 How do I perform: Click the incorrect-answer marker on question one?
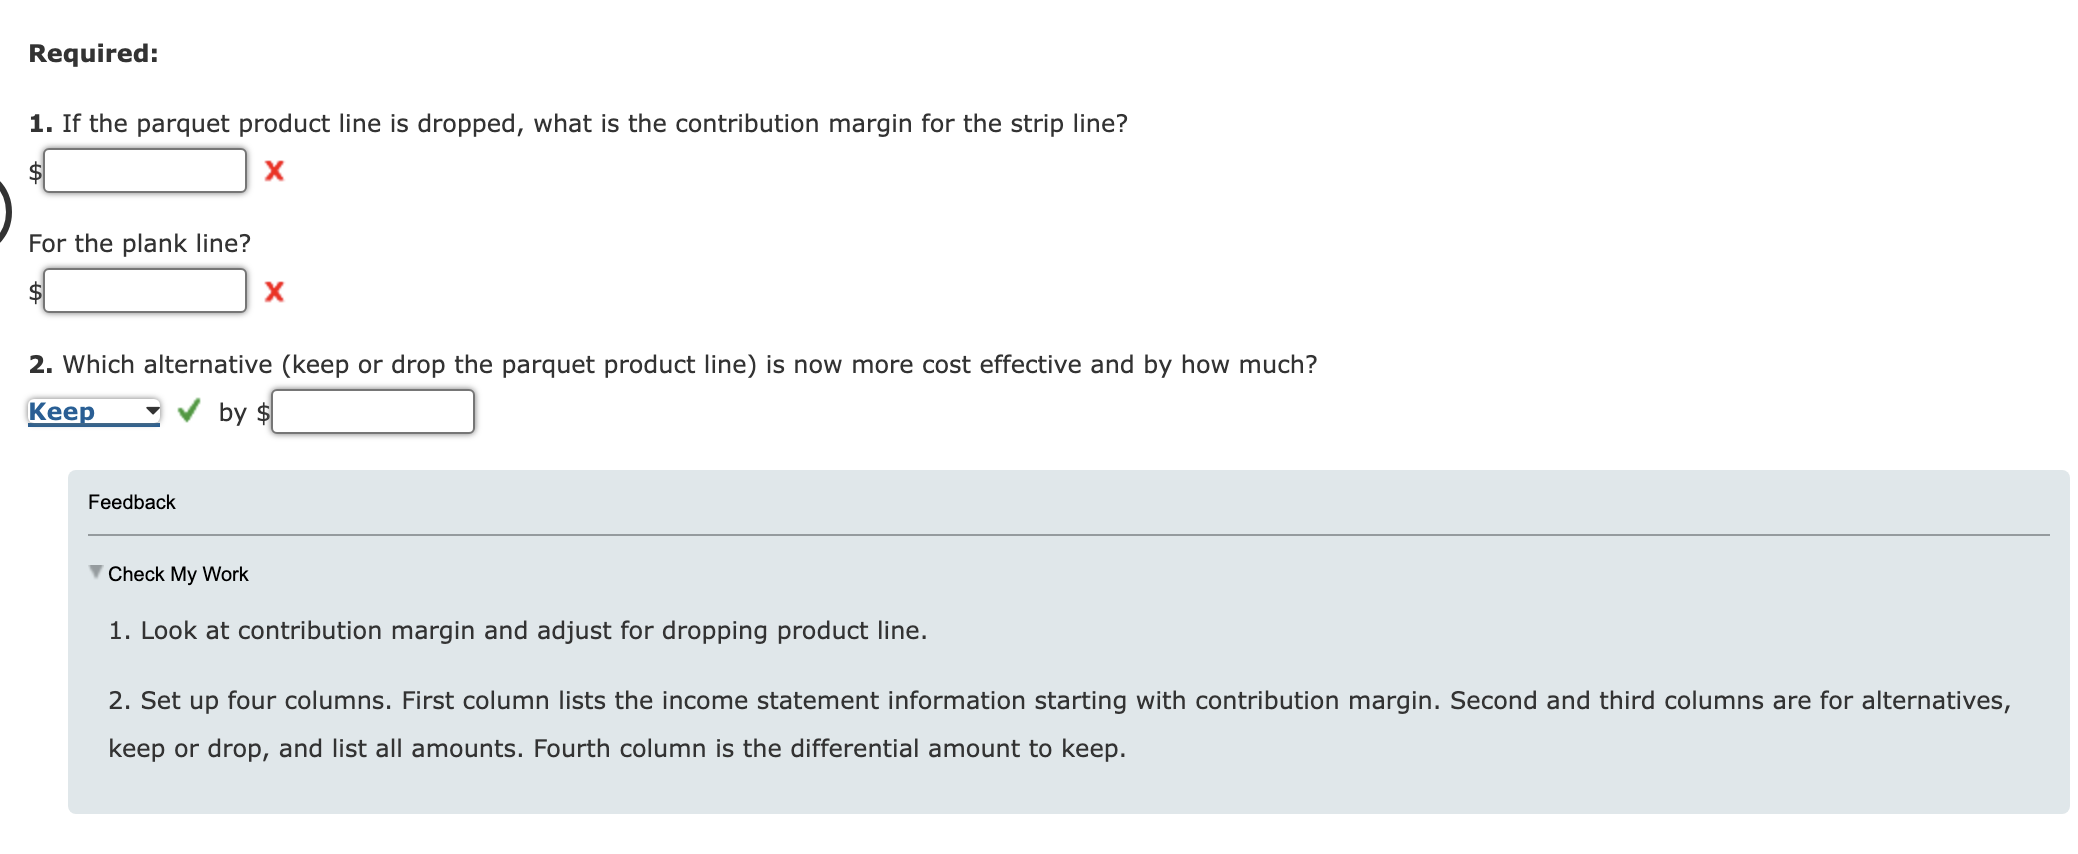[x=274, y=171]
